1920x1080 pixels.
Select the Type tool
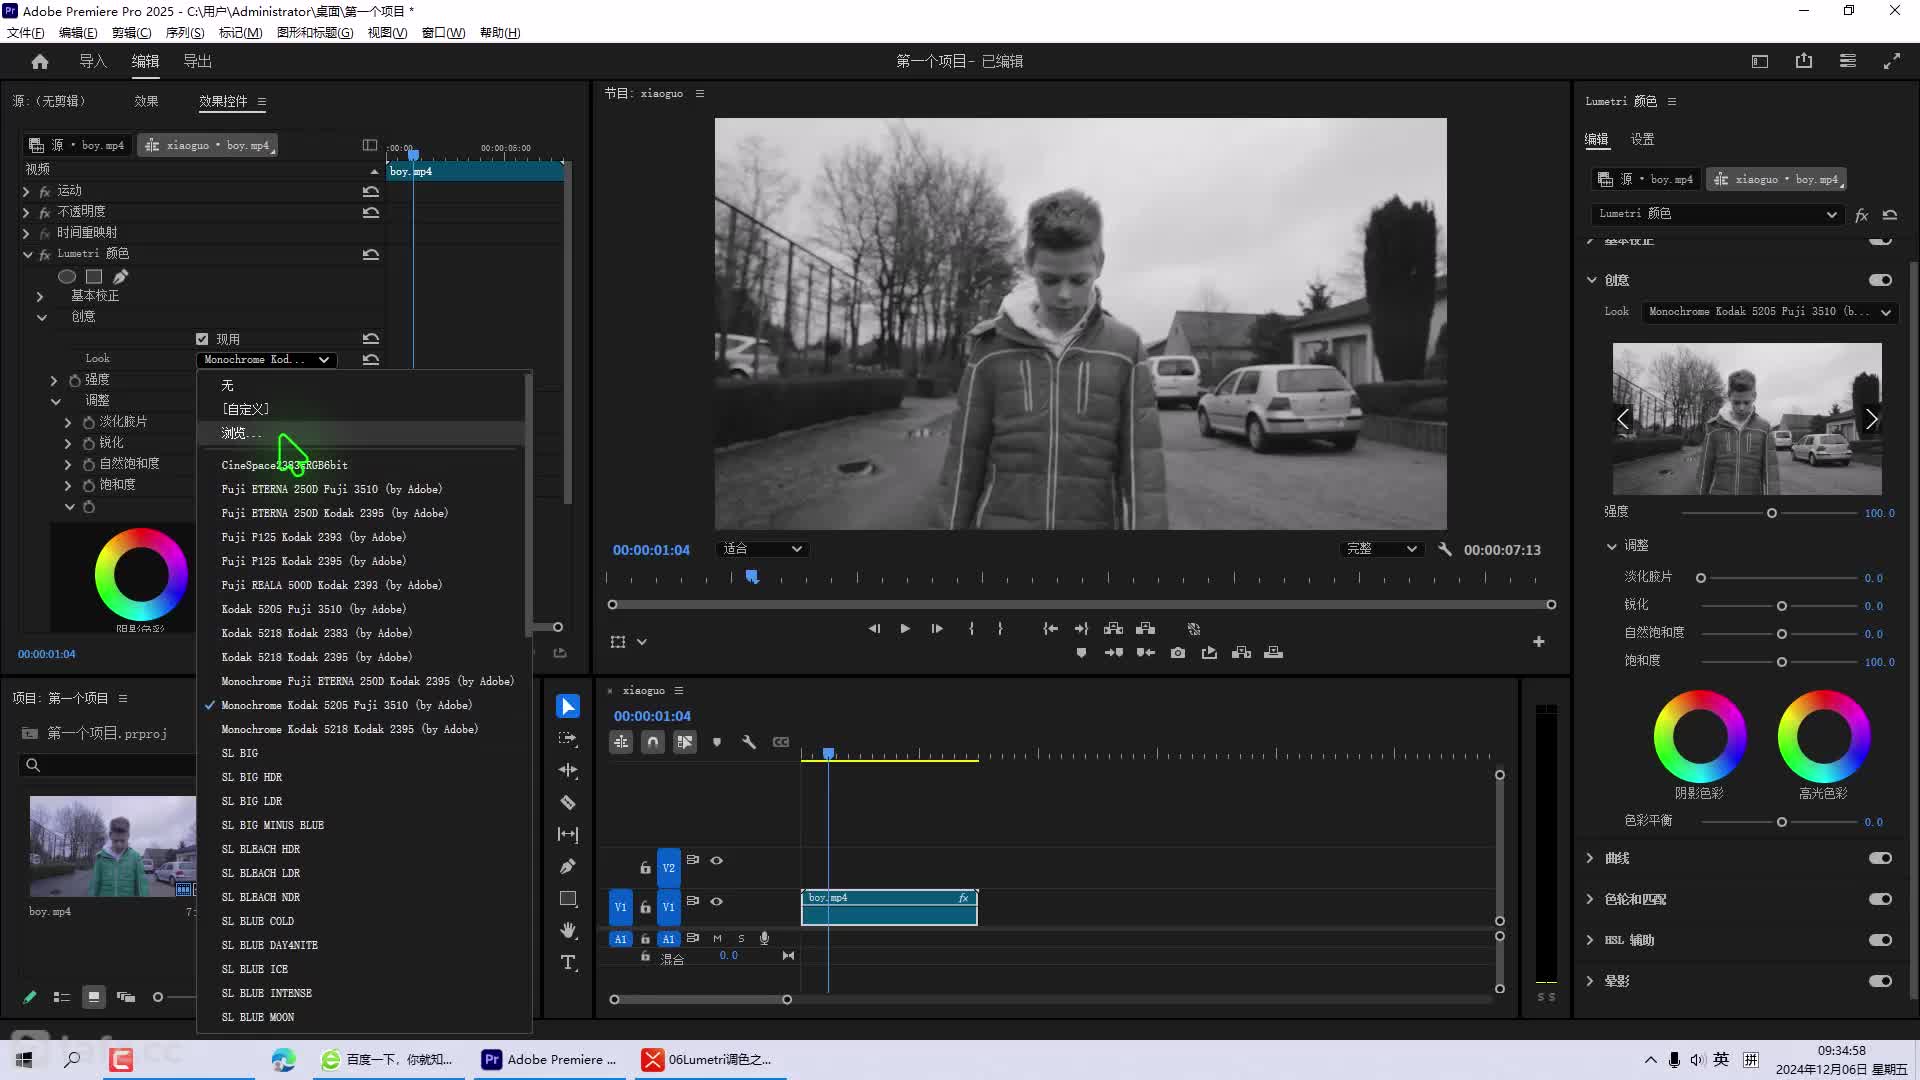568,962
